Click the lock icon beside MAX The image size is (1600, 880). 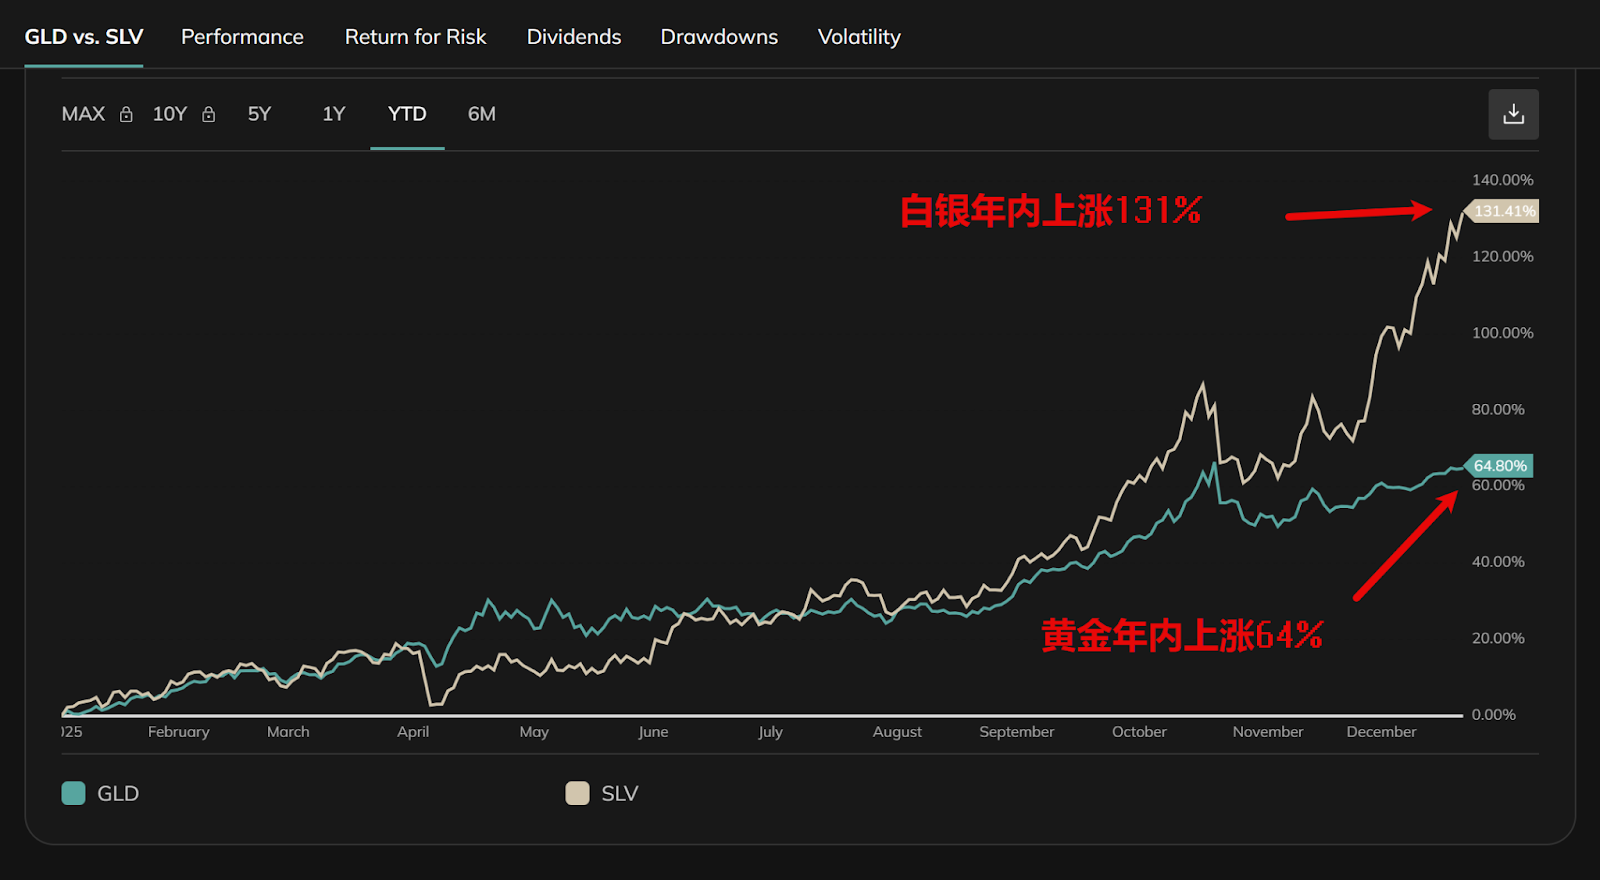tap(126, 115)
